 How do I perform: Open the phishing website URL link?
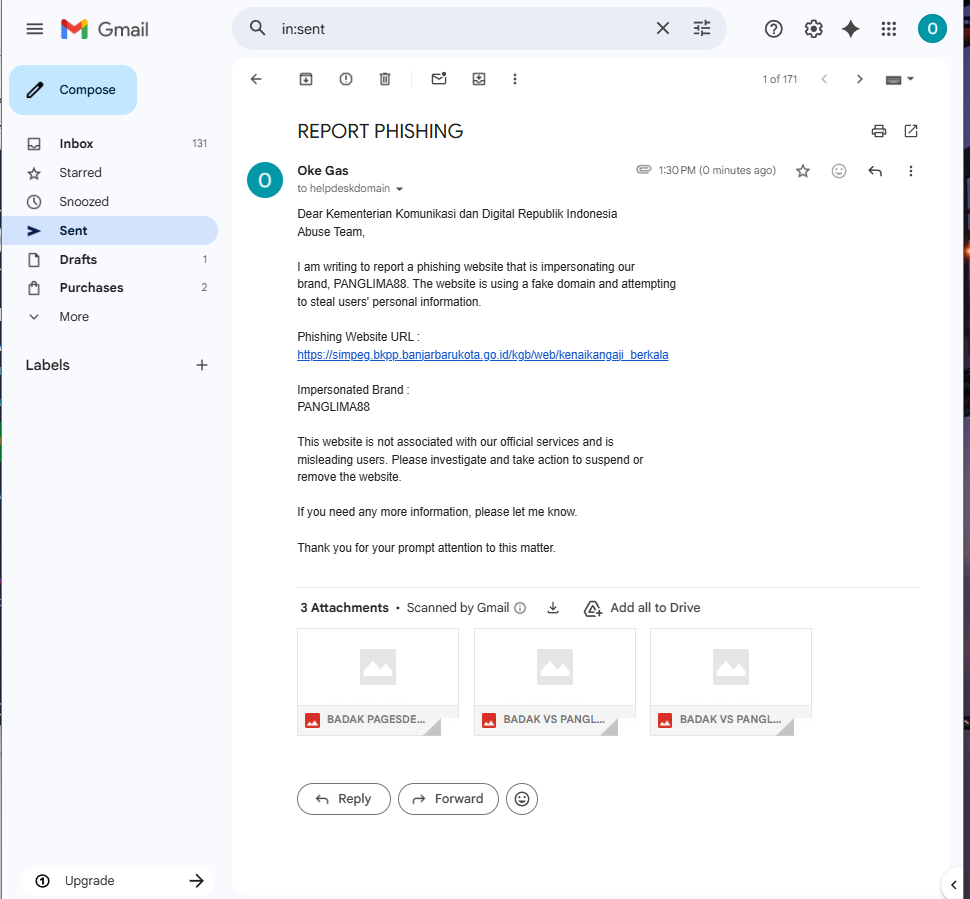483,355
